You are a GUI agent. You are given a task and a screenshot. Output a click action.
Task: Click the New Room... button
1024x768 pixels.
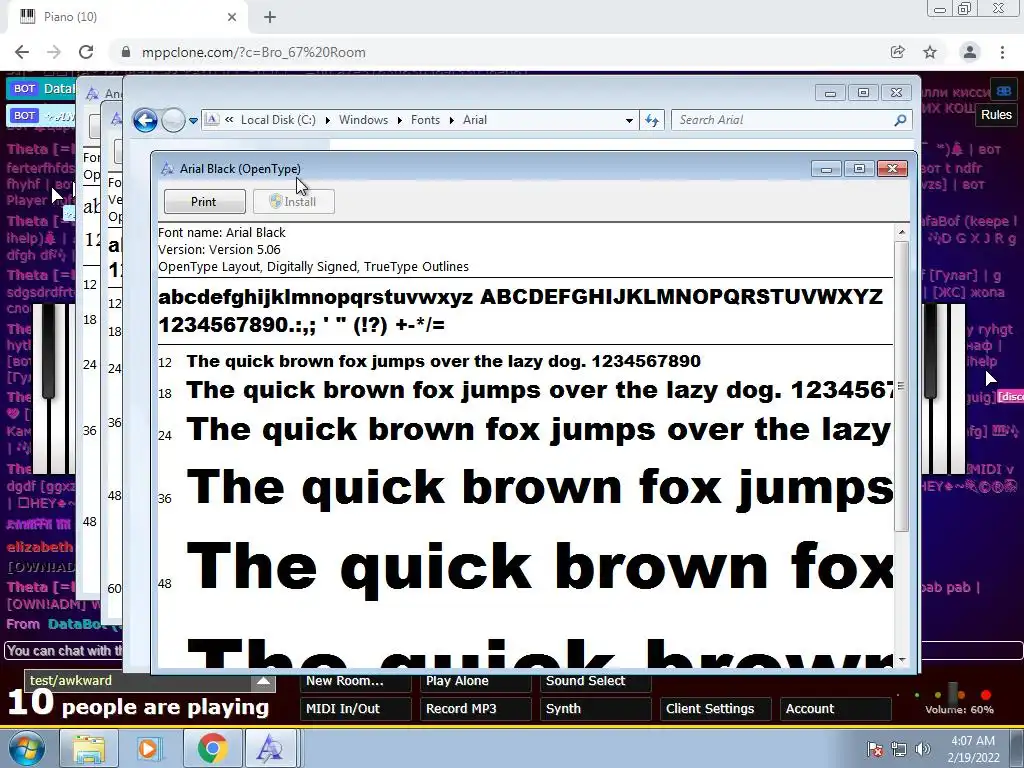point(355,681)
